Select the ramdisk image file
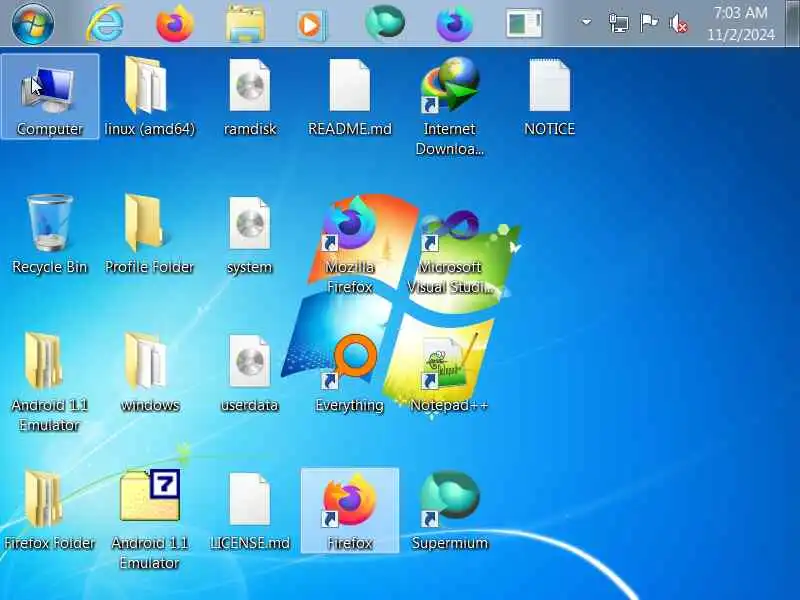The width and height of the screenshot is (800, 600). point(249,97)
